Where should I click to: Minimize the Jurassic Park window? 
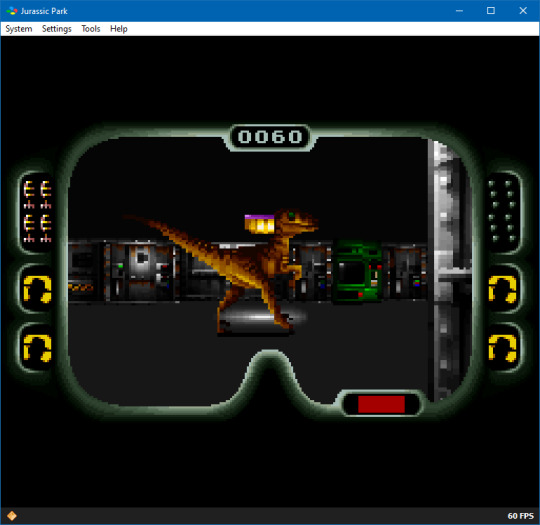(459, 11)
